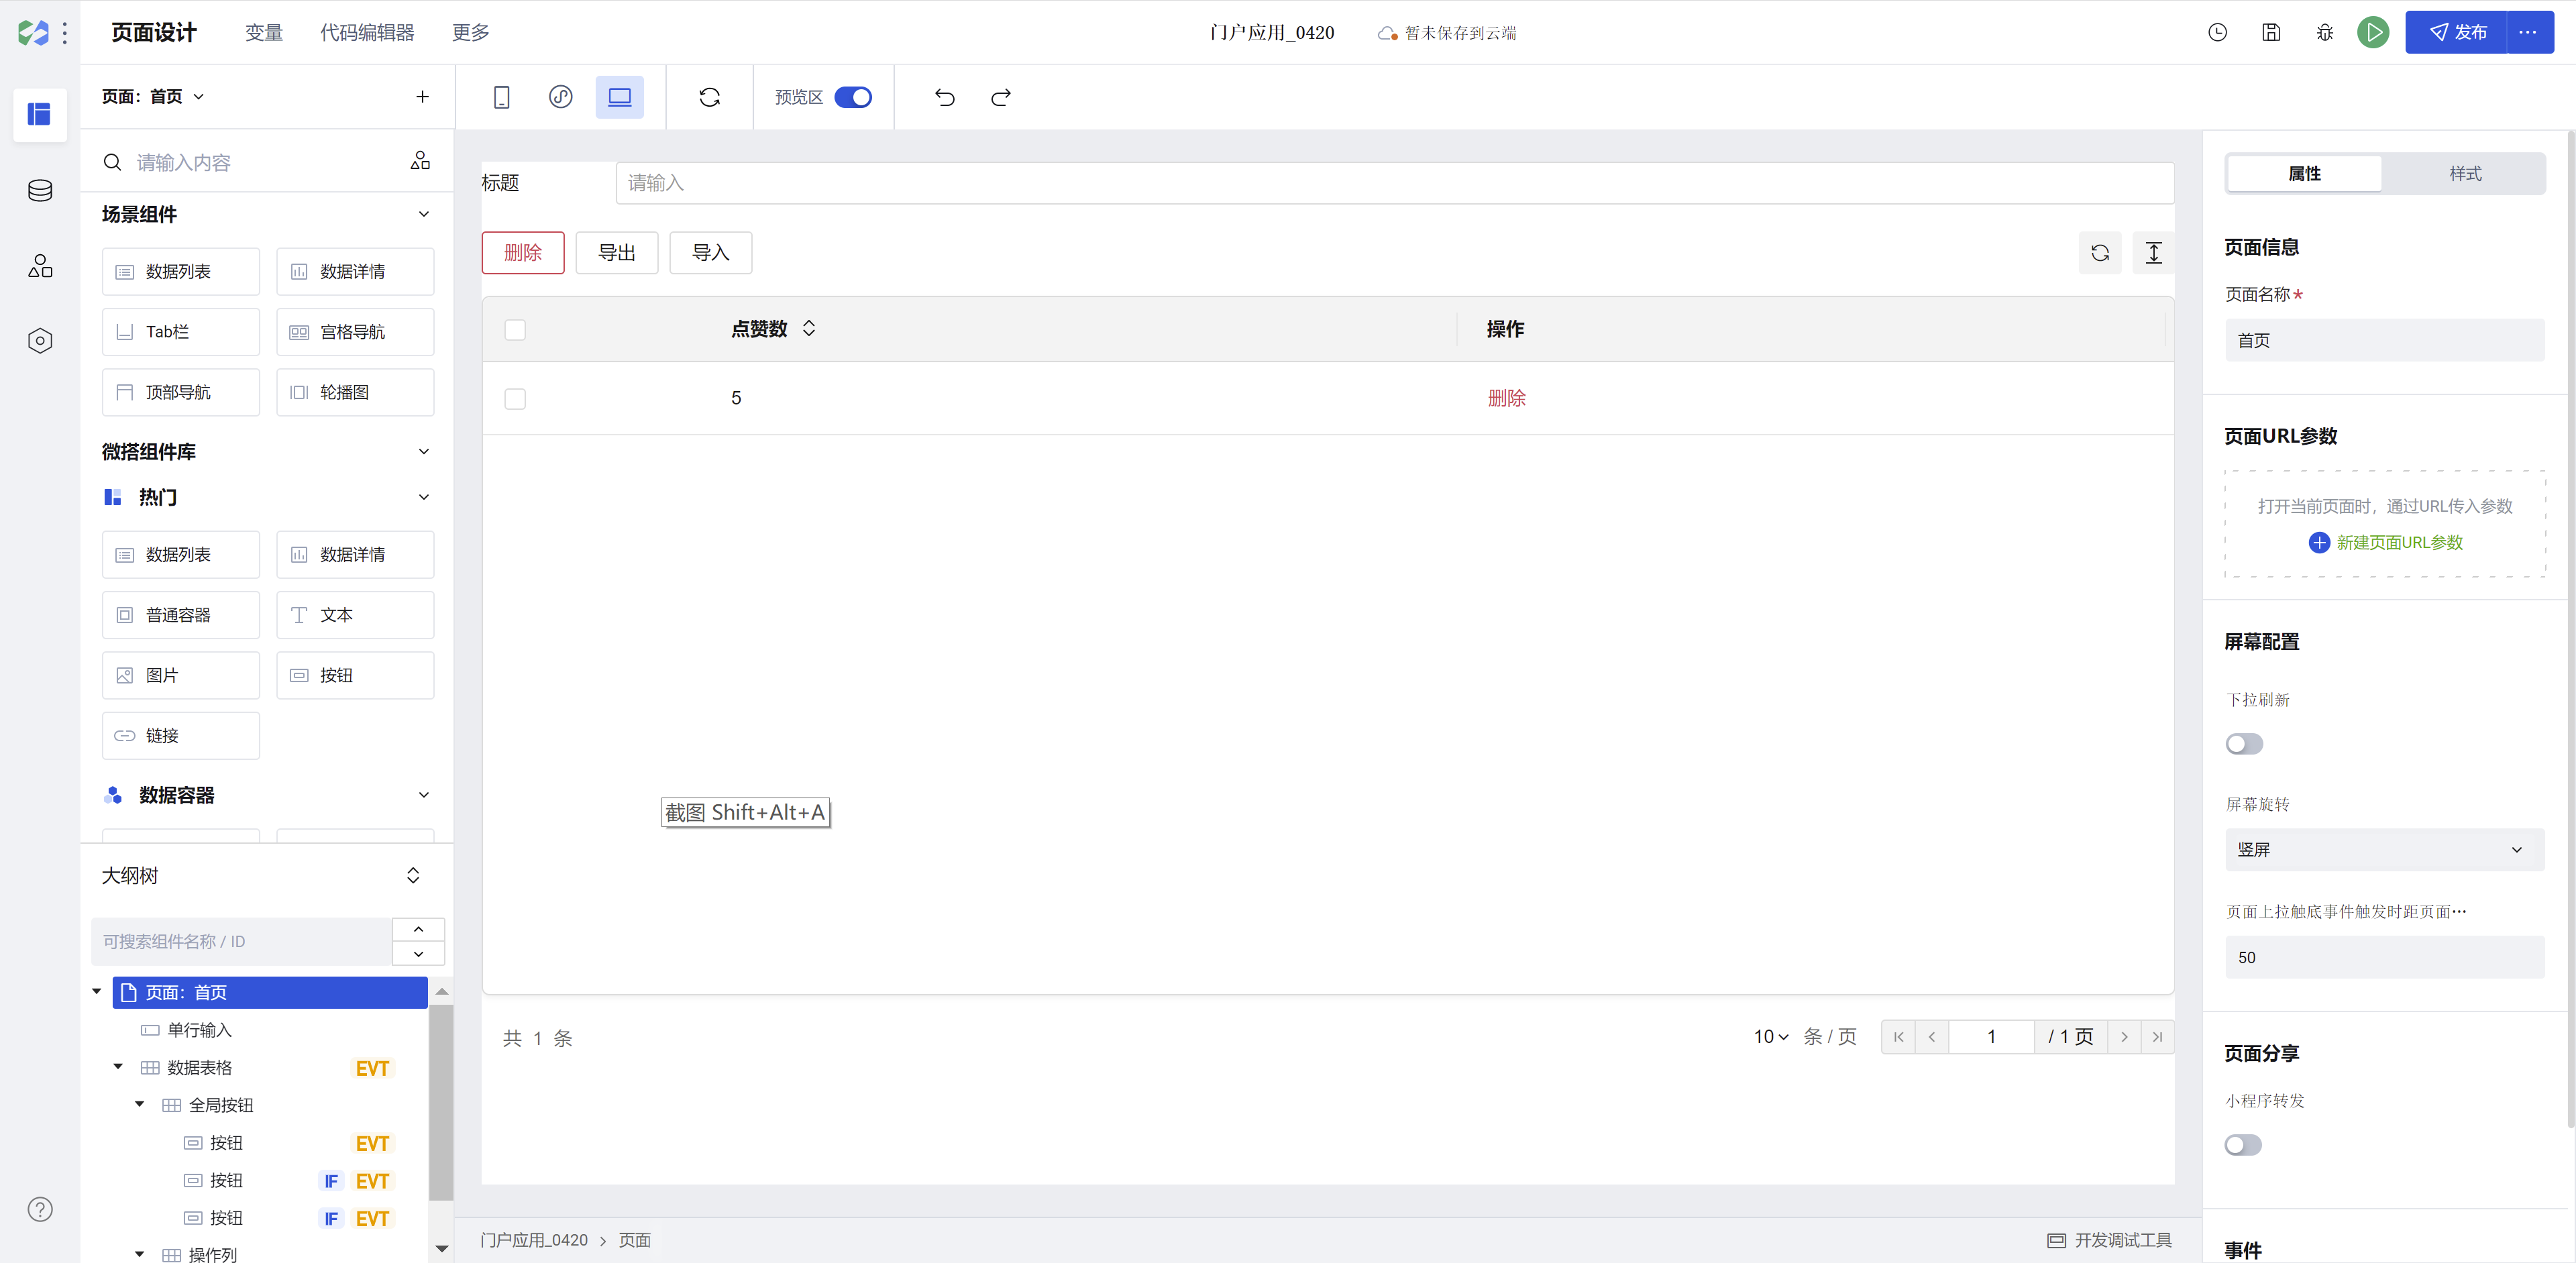Screen dimensions: 2576x1263
Task: Click the 导入 button
Action: [x=711, y=253]
